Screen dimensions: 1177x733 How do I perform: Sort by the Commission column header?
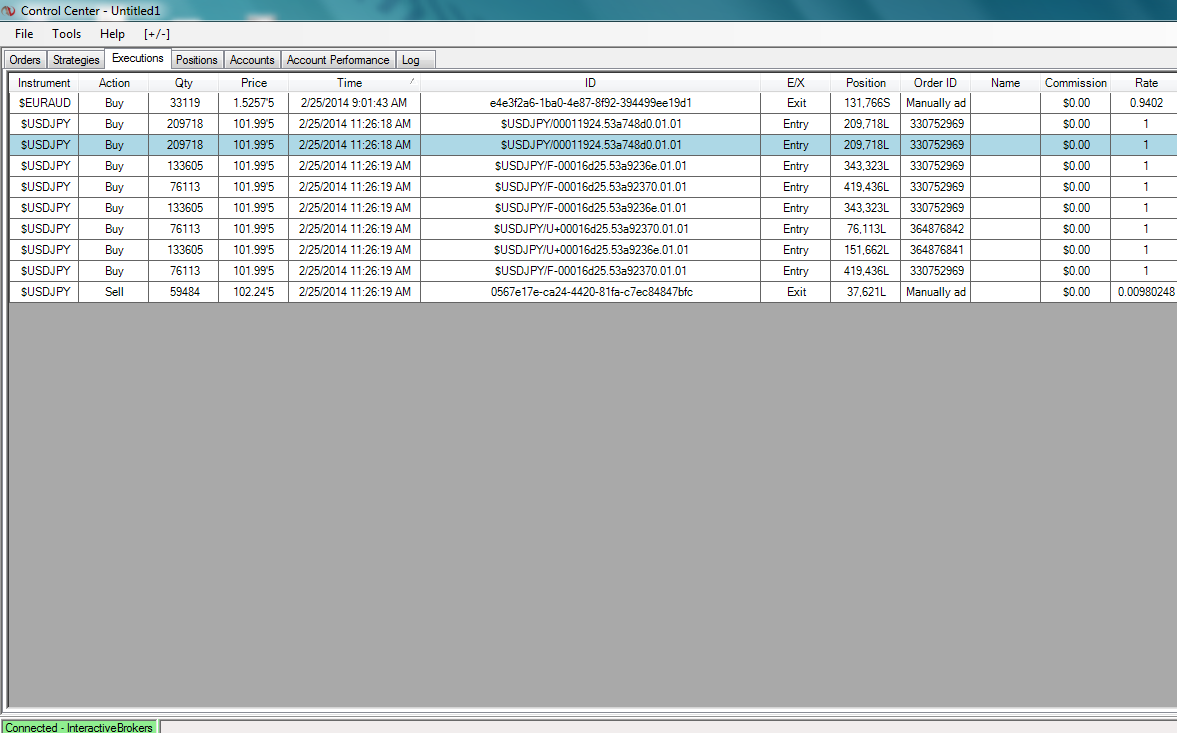1076,83
